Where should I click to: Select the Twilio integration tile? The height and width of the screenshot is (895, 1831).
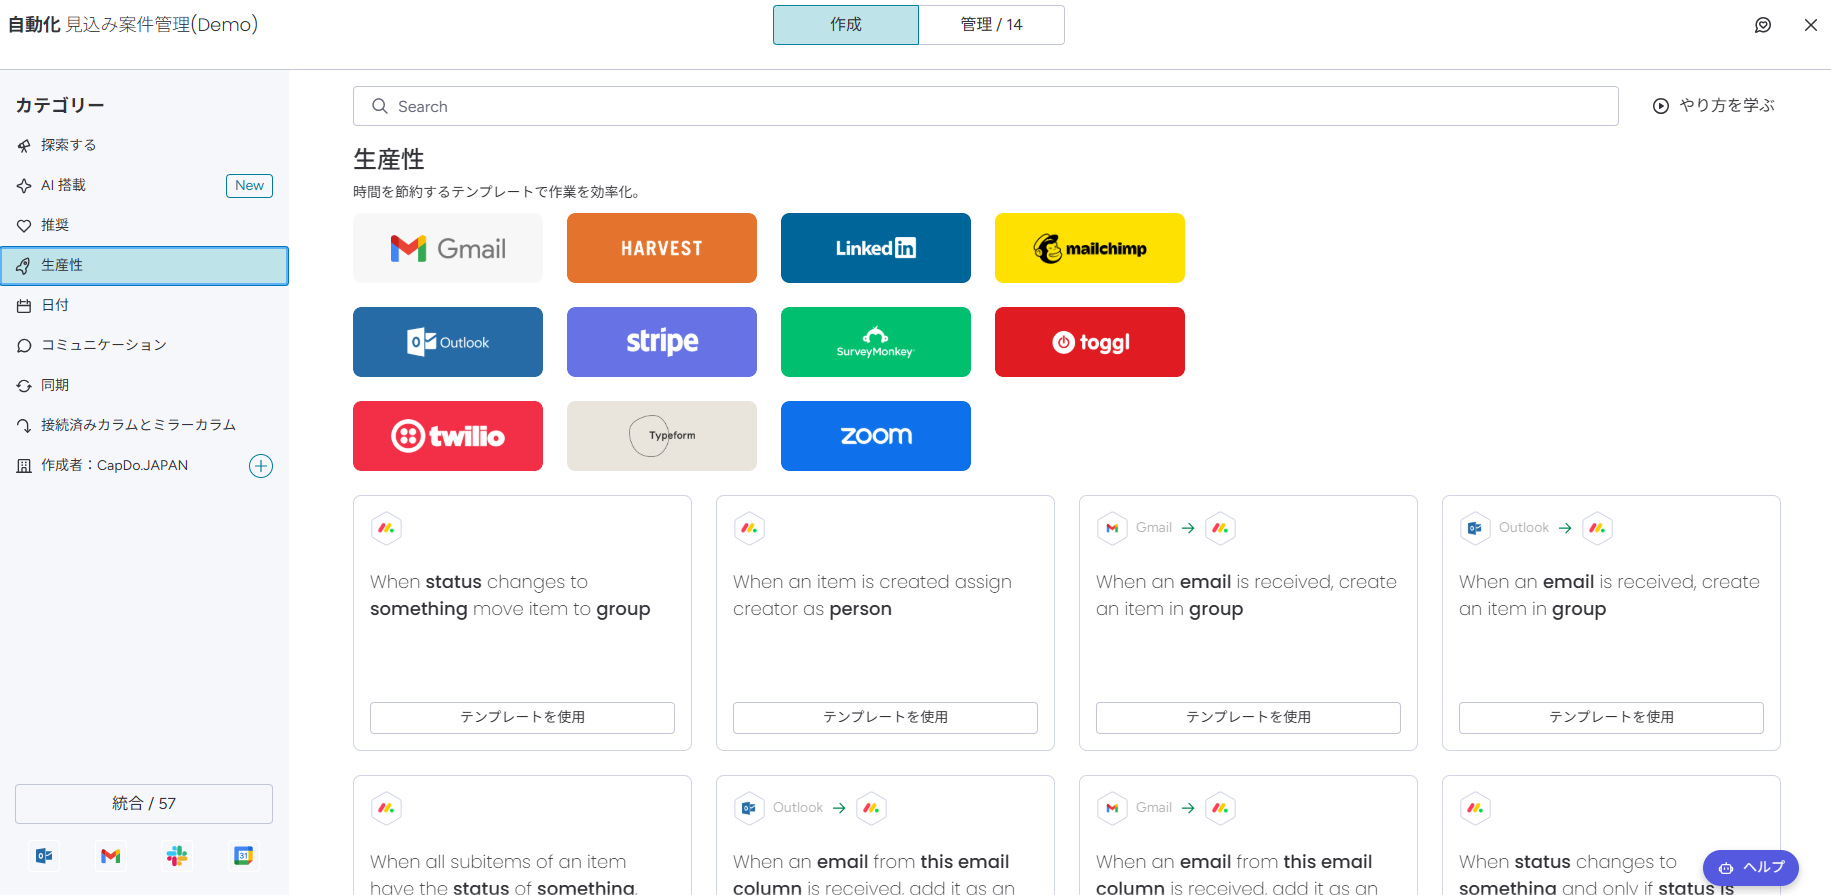(x=447, y=436)
